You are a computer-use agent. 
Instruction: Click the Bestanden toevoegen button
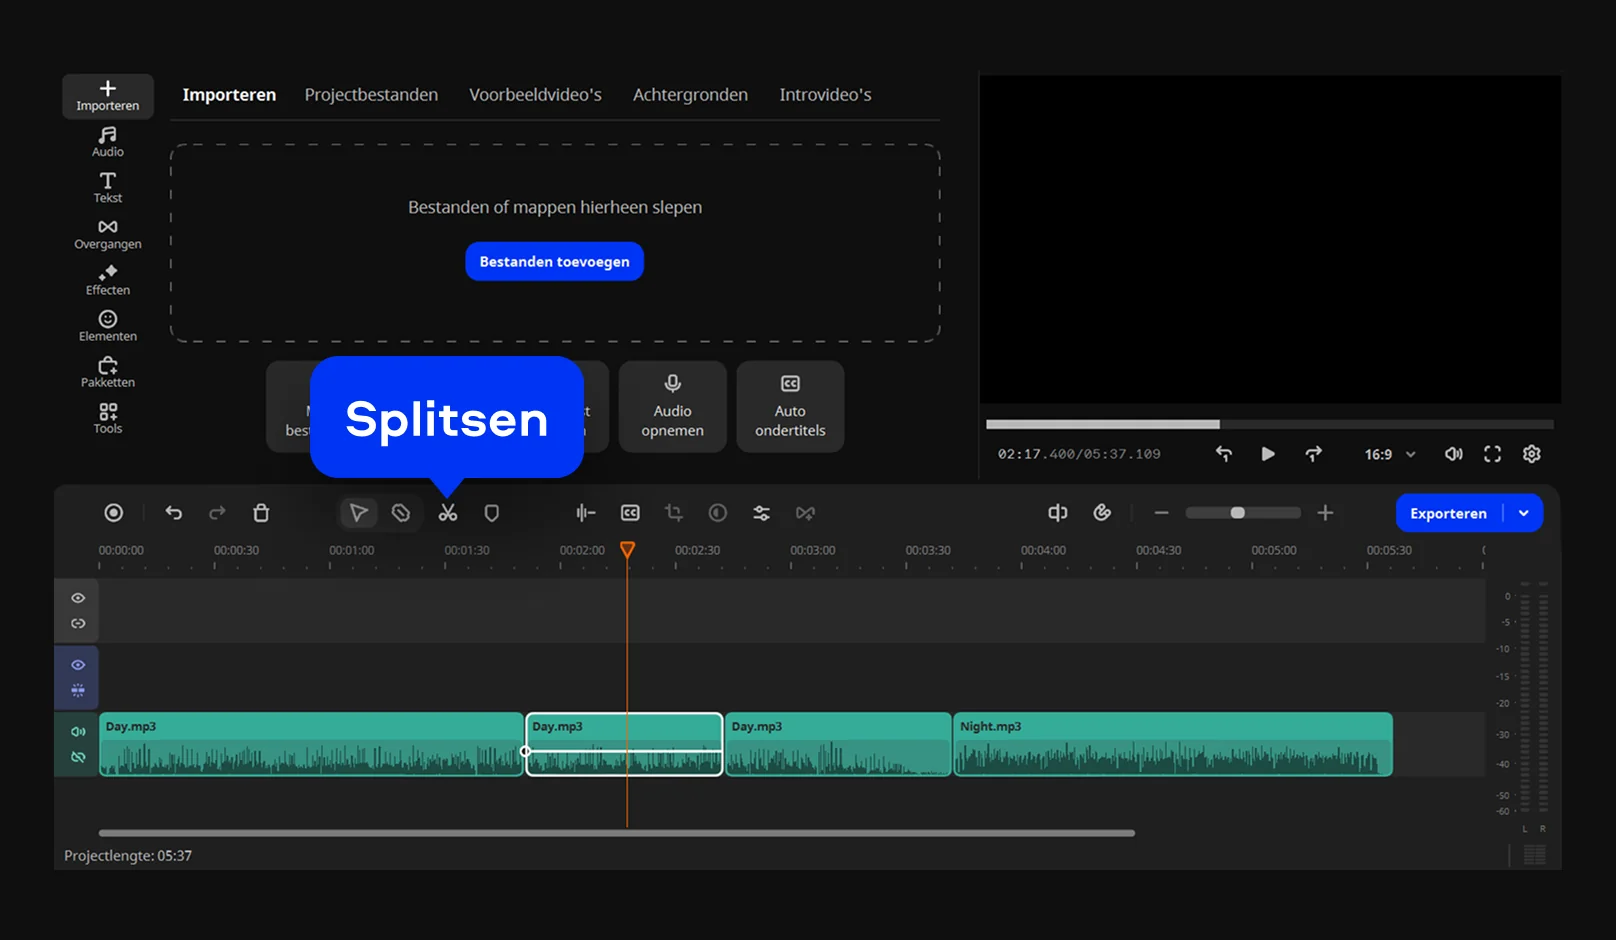pos(554,262)
